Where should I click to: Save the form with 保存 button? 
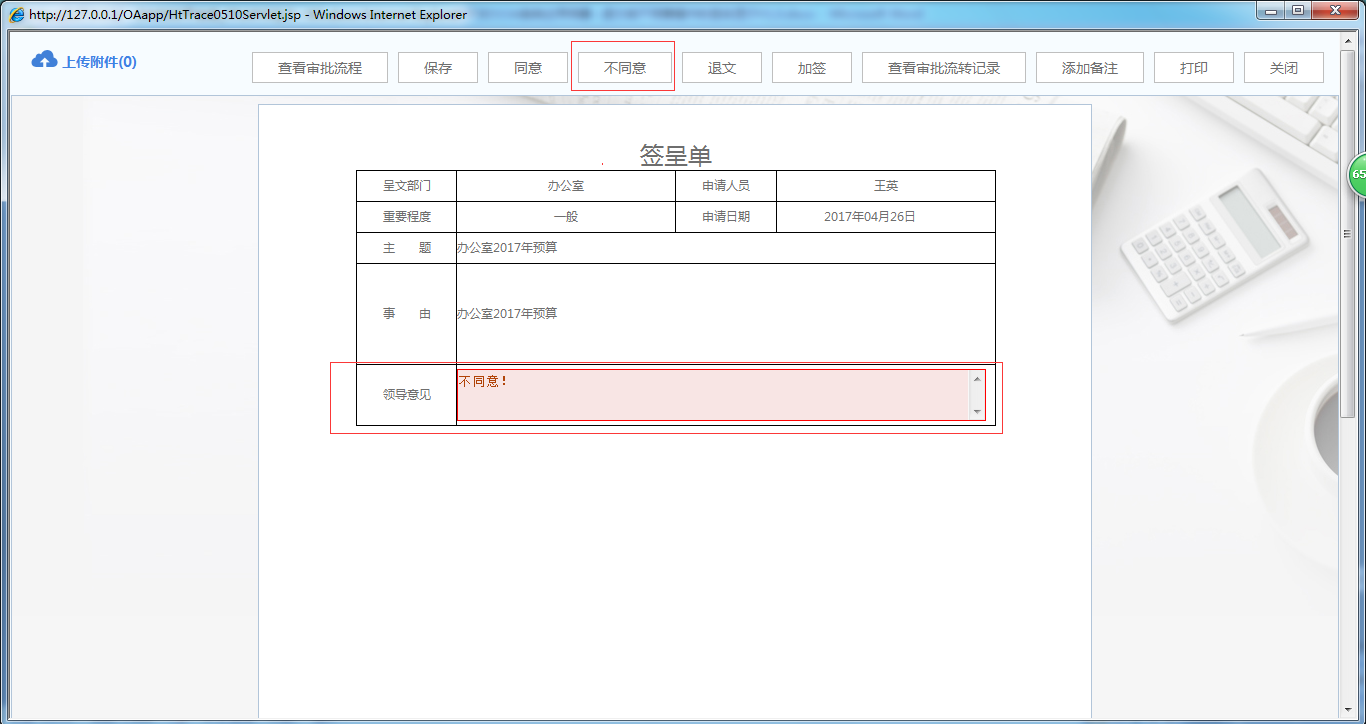437,67
